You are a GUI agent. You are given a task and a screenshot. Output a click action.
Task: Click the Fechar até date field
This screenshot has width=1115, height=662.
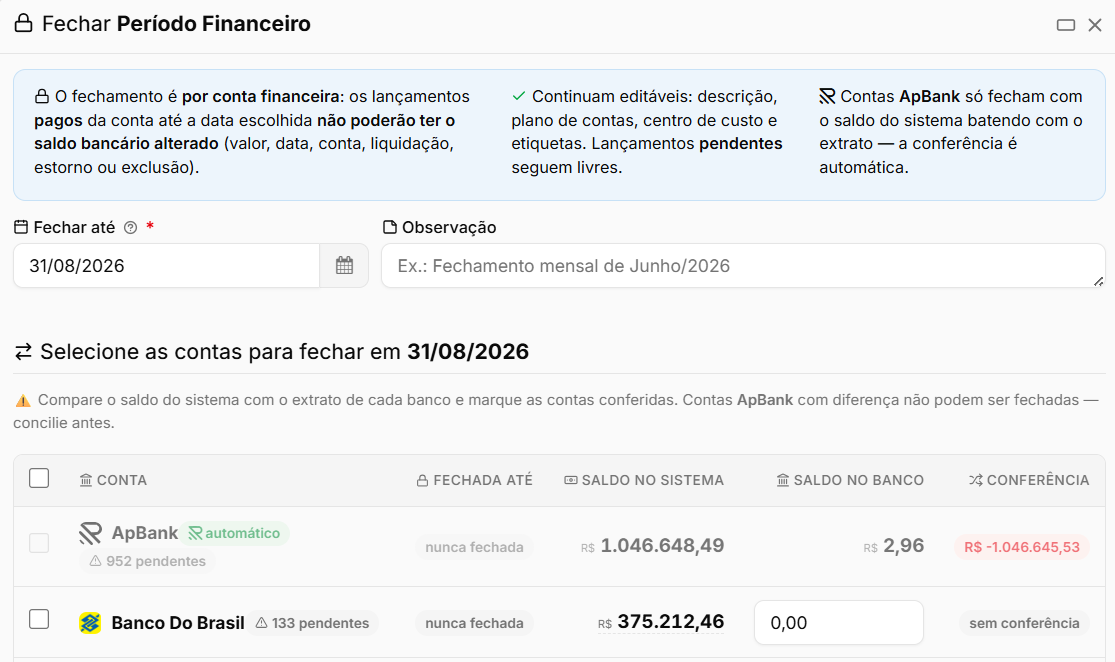166,266
